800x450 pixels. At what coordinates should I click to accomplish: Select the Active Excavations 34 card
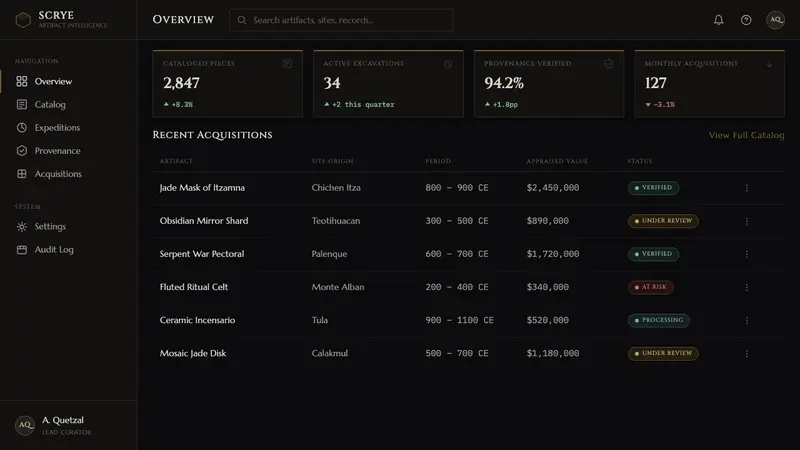pos(388,84)
